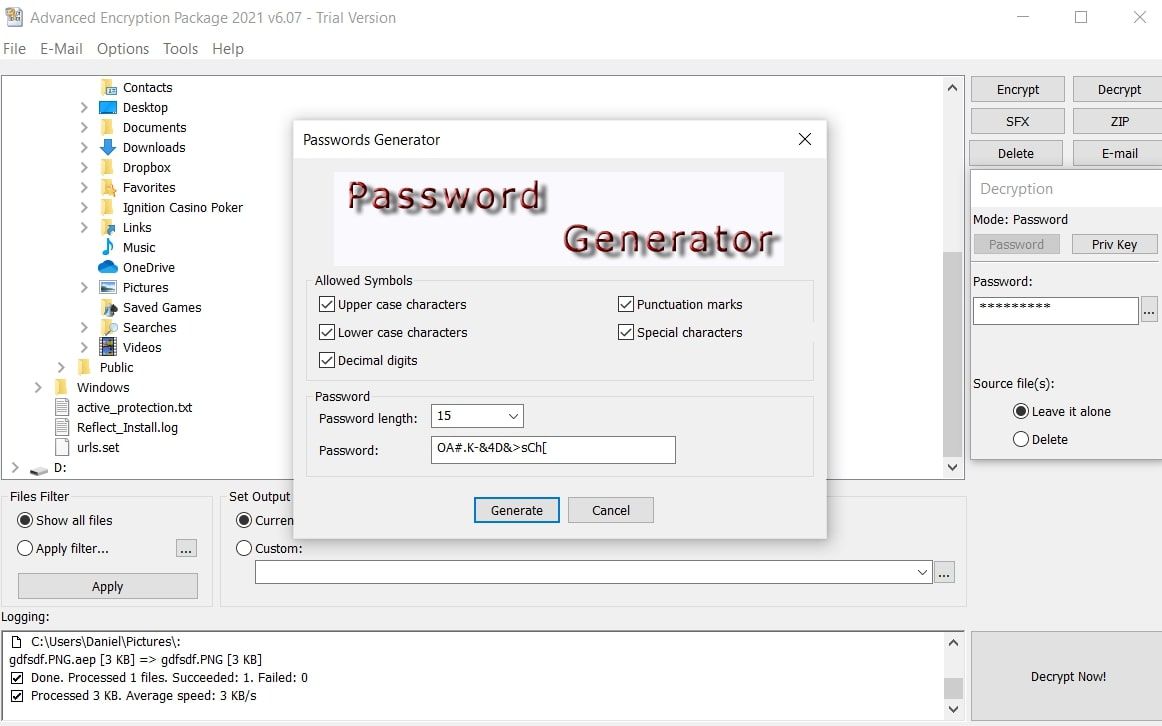Click the Music note icon in sidebar
This screenshot has height=726, width=1162.
(x=108, y=247)
